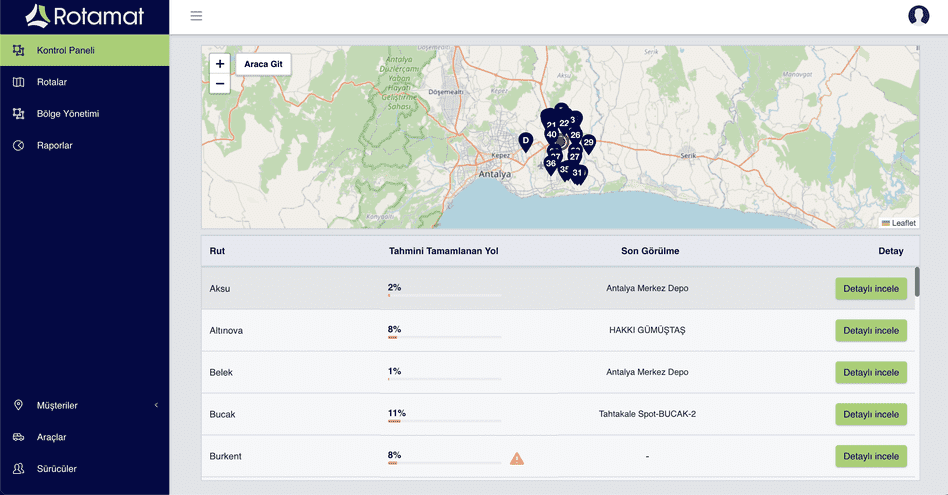Click the Burkent row warning triangle icon
The height and width of the screenshot is (495, 948).
click(x=517, y=458)
